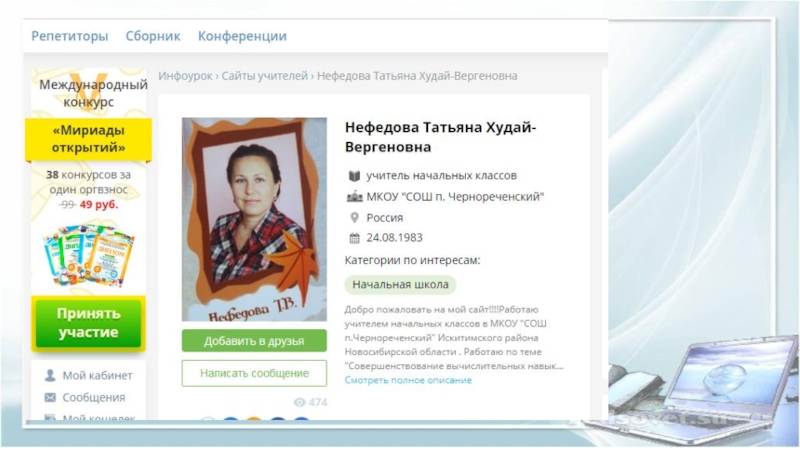Follow the Инфоурок breadcrumb link
This screenshot has height=450, width=800.
[x=185, y=76]
